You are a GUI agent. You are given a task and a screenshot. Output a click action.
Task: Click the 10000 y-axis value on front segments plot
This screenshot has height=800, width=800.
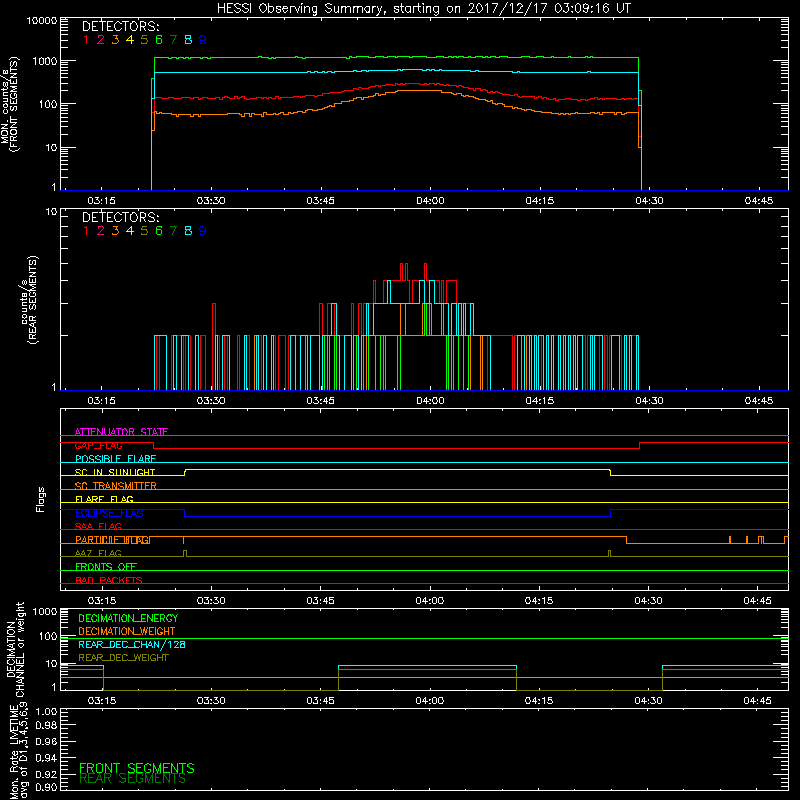[x=42, y=21]
